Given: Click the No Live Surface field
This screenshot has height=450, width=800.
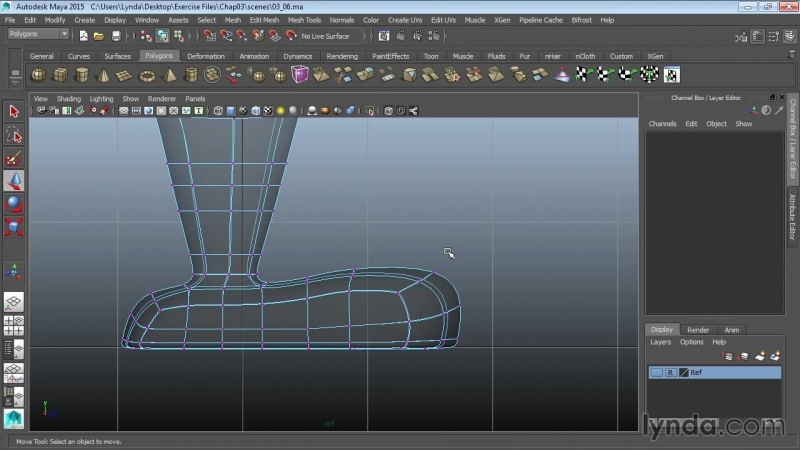Looking at the screenshot, I should pyautogui.click(x=329, y=36).
